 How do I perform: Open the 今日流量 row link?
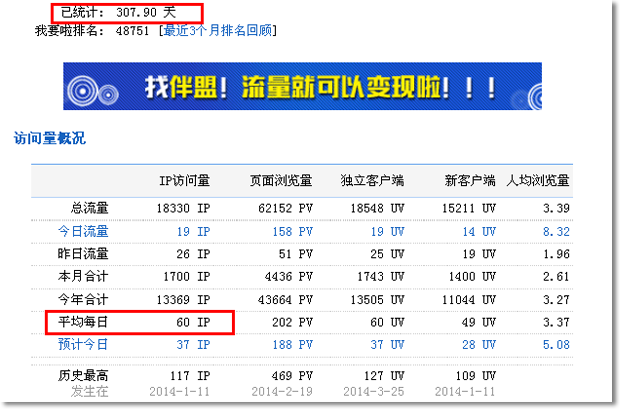[83, 231]
